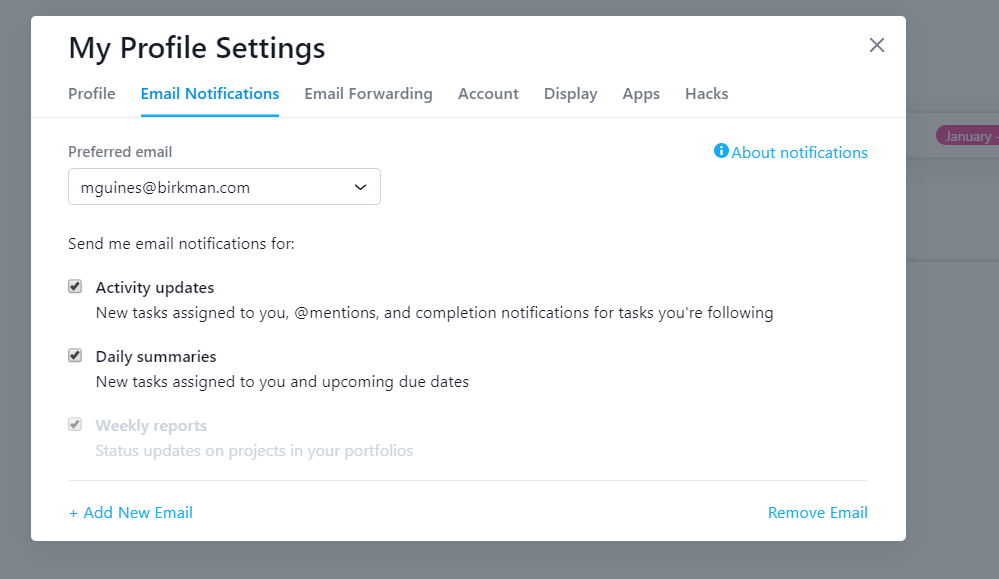The width and height of the screenshot is (999, 579).
Task: Uncheck the Activity updates checkbox
Action: [x=75, y=287]
